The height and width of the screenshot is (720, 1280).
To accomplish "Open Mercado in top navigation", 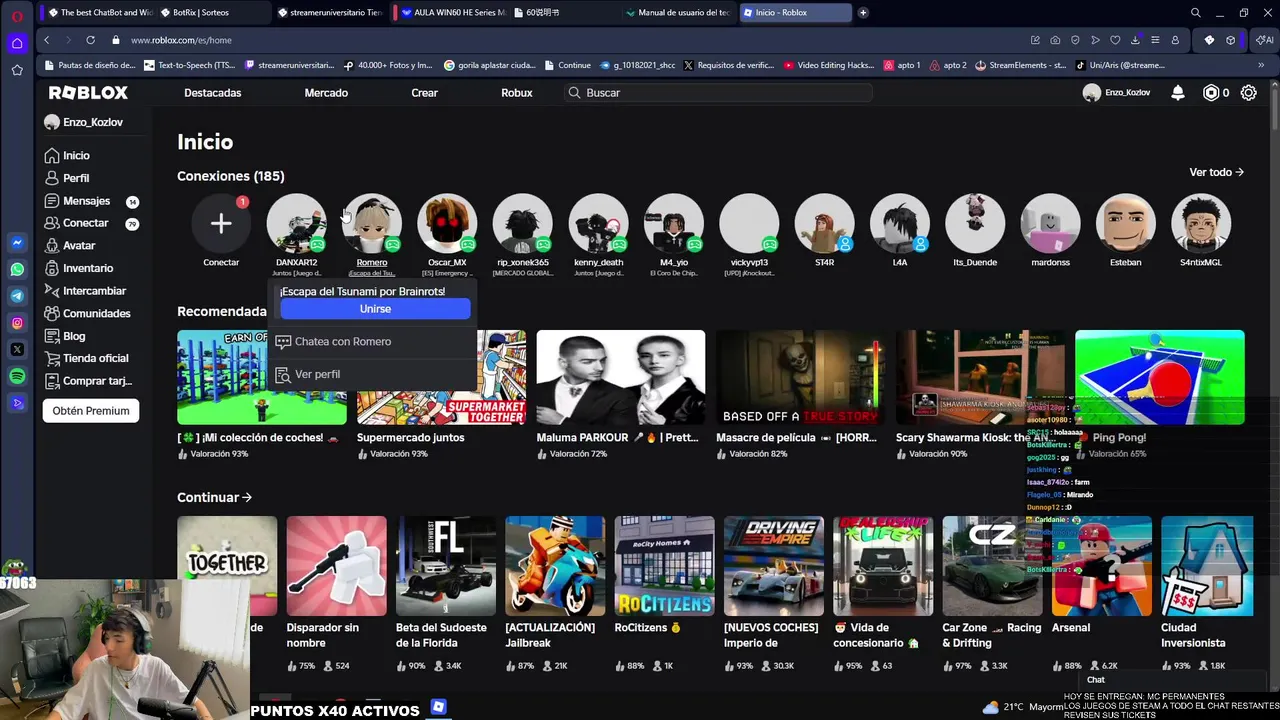I will coord(326,92).
